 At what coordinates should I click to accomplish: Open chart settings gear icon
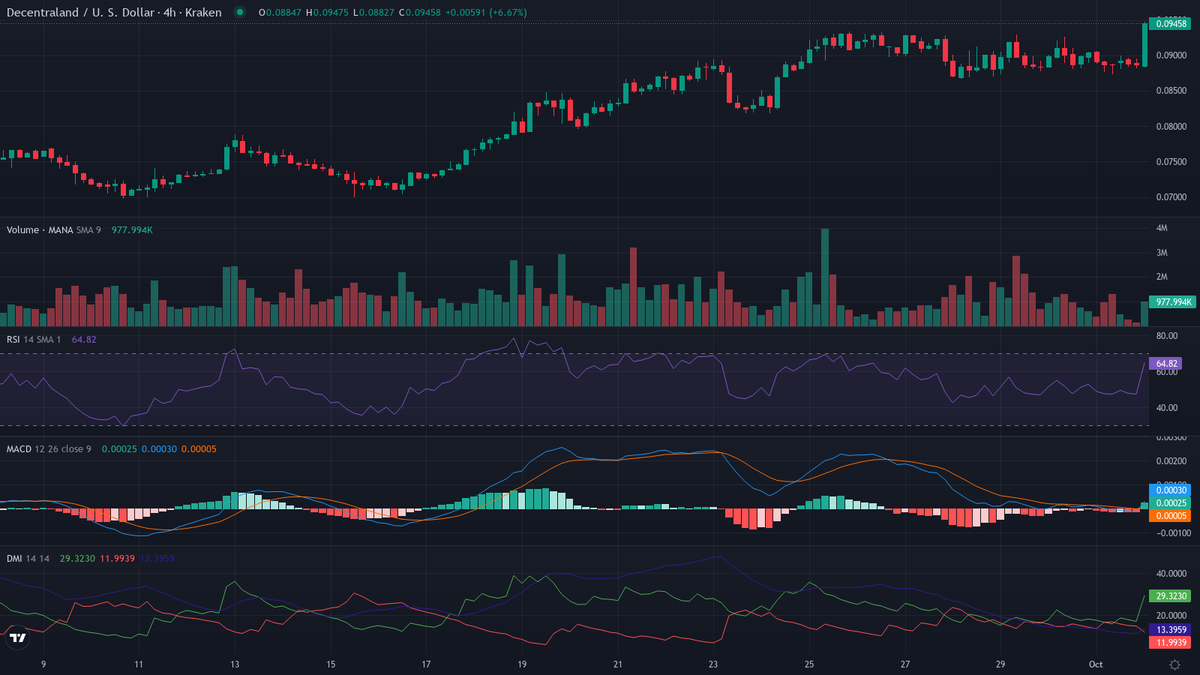pos(1174,664)
